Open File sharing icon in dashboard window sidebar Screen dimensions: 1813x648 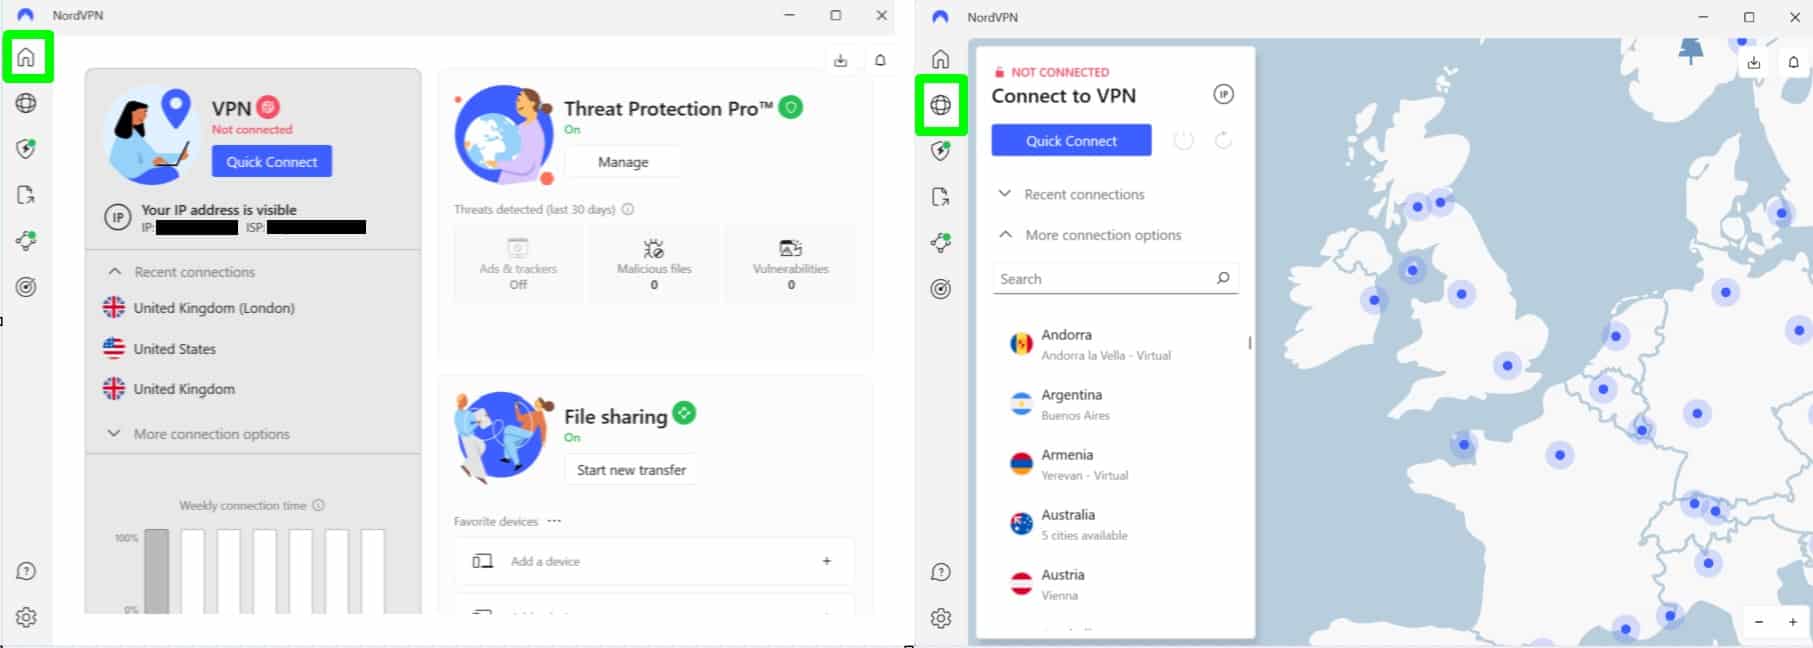pyautogui.click(x=26, y=195)
